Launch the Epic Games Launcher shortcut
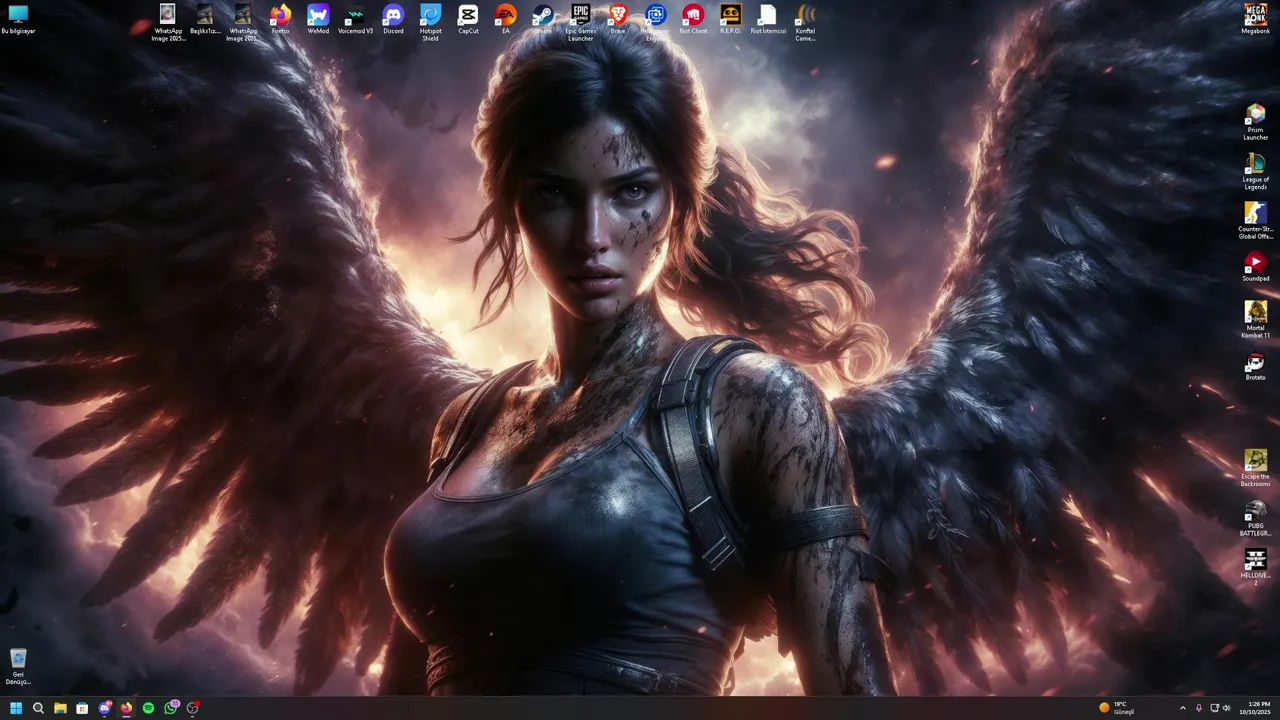Viewport: 1280px width, 720px height. 581,22
